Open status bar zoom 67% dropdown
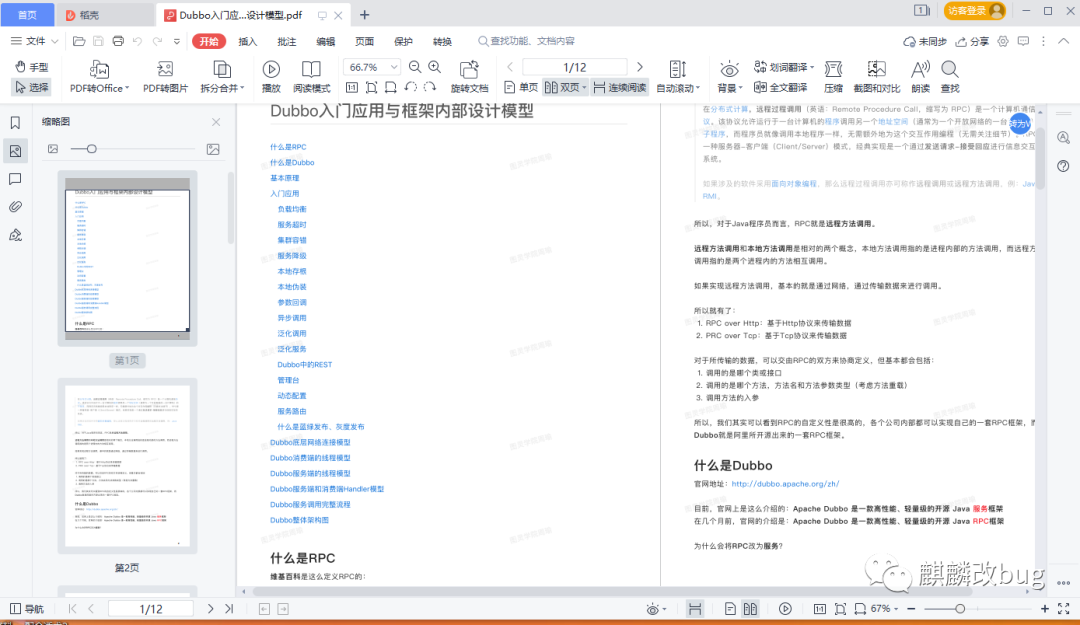The width and height of the screenshot is (1080, 625). click(x=885, y=608)
